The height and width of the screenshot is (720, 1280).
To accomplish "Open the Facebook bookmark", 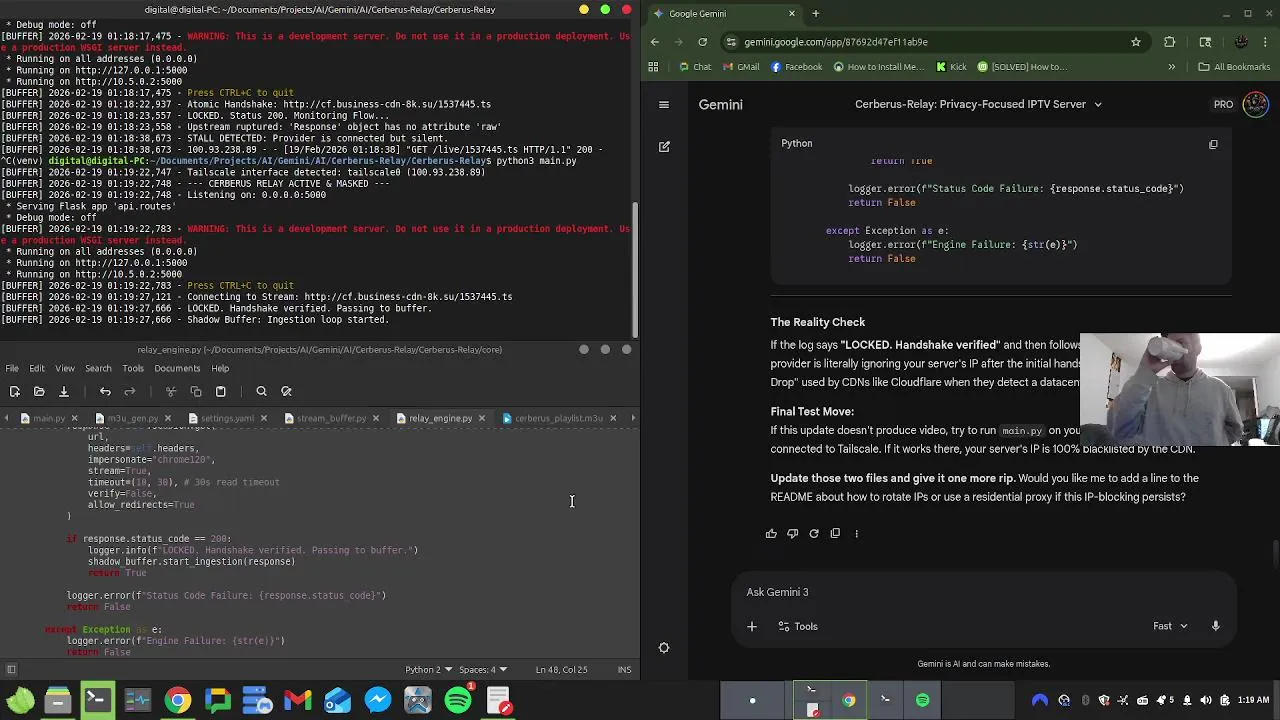I will point(796,67).
